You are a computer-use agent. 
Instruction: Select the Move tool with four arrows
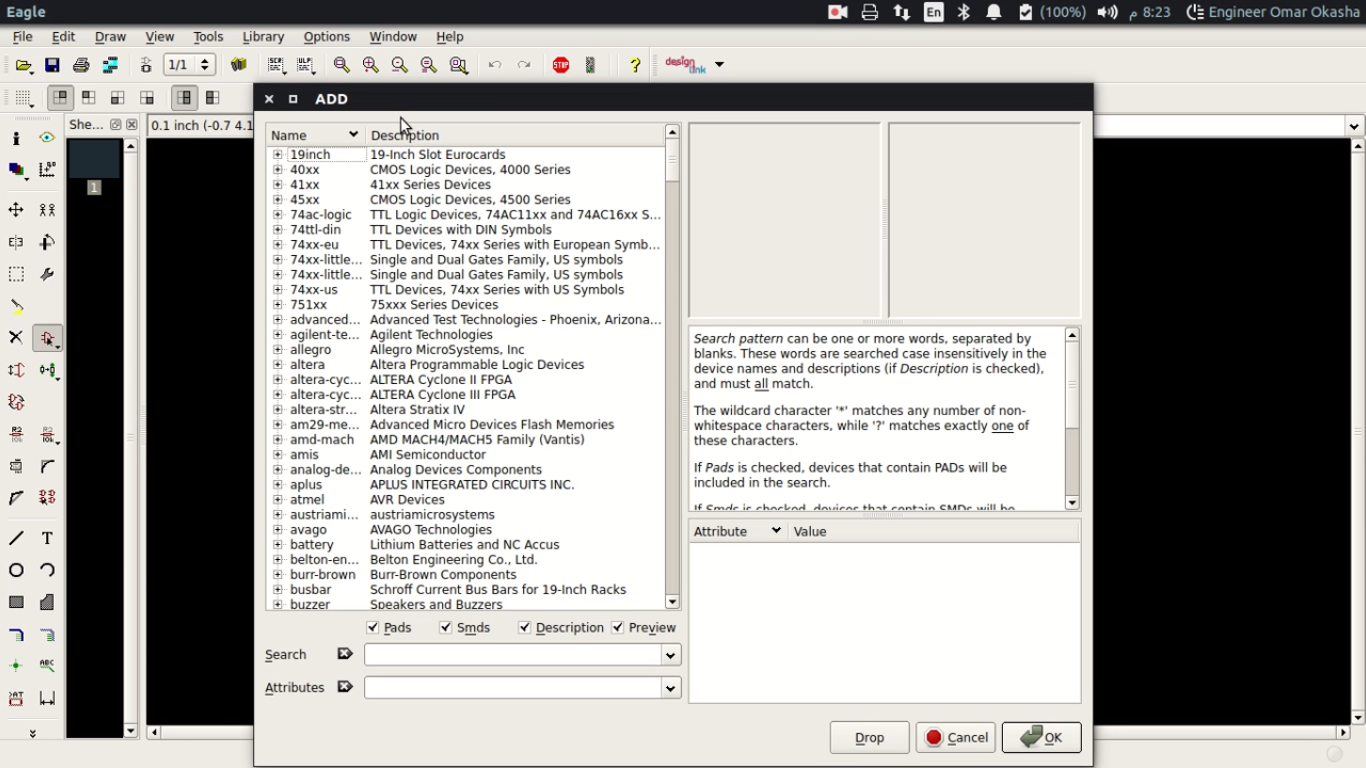(16, 210)
